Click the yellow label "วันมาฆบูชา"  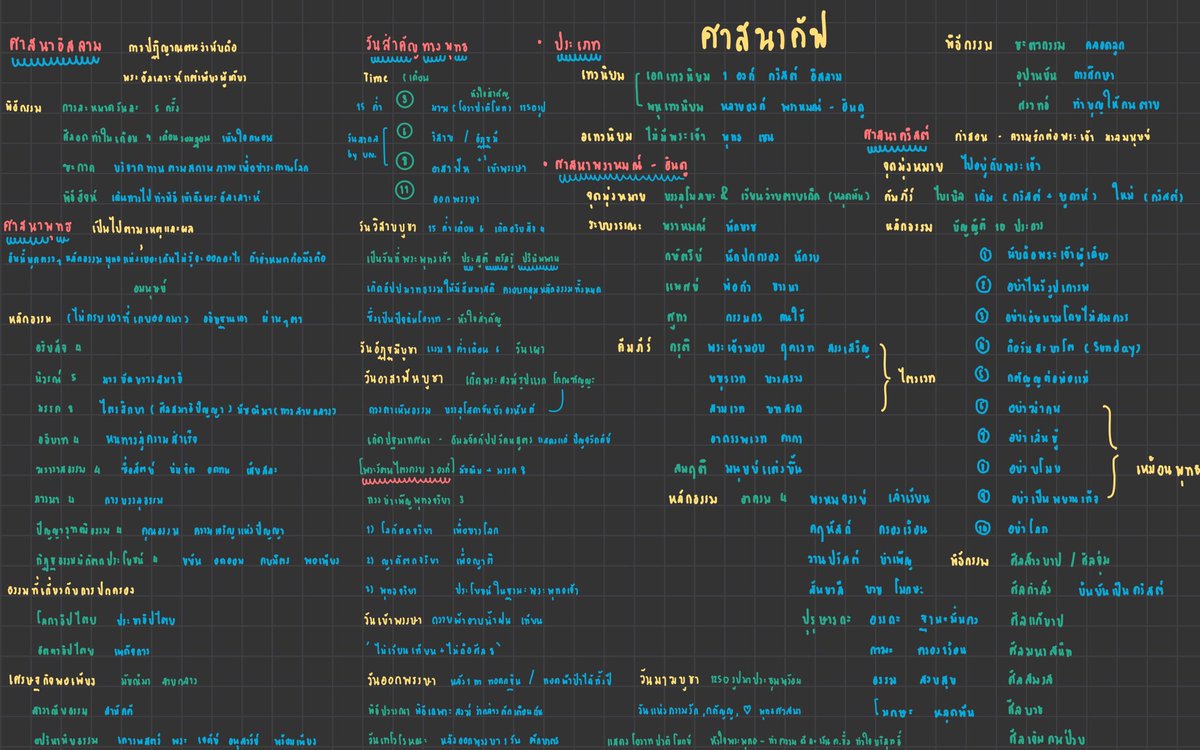click(669, 680)
